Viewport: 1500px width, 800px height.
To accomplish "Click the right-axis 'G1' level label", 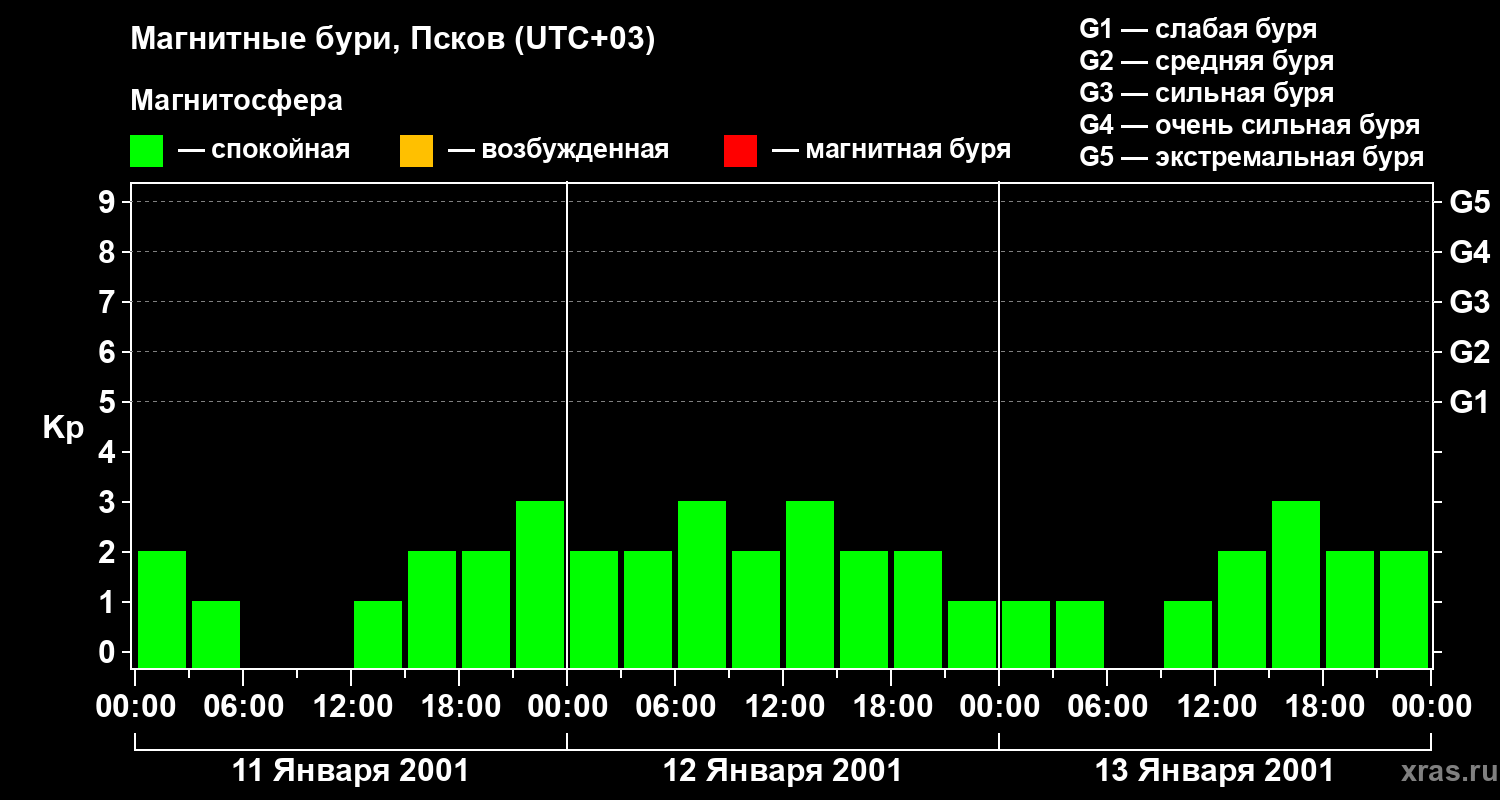I will (x=1470, y=403).
